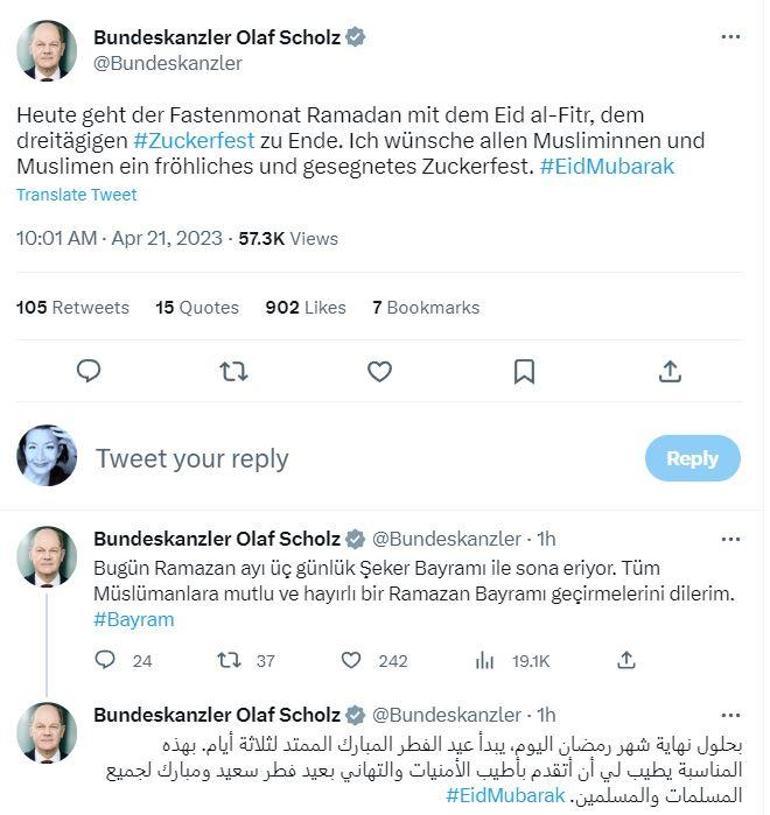The height and width of the screenshot is (815, 770).
Task: Open more options on the Turkish reply
Action: tap(729, 539)
